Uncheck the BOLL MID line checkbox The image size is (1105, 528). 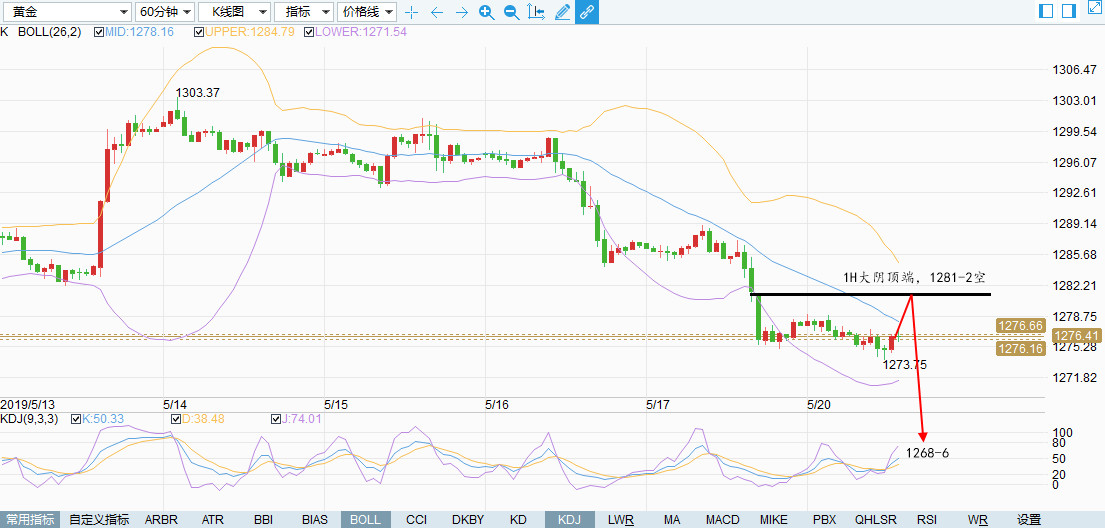click(x=98, y=32)
